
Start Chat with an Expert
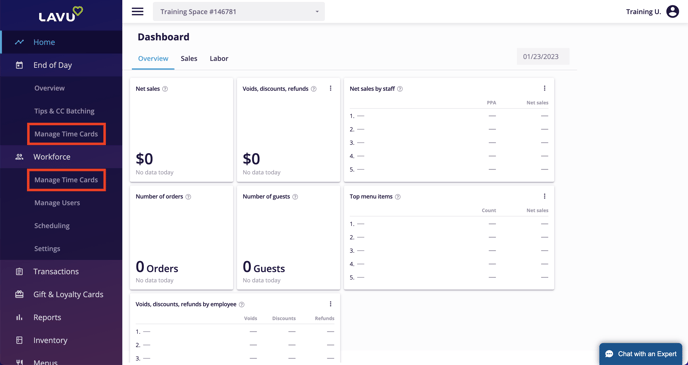[641, 354]
